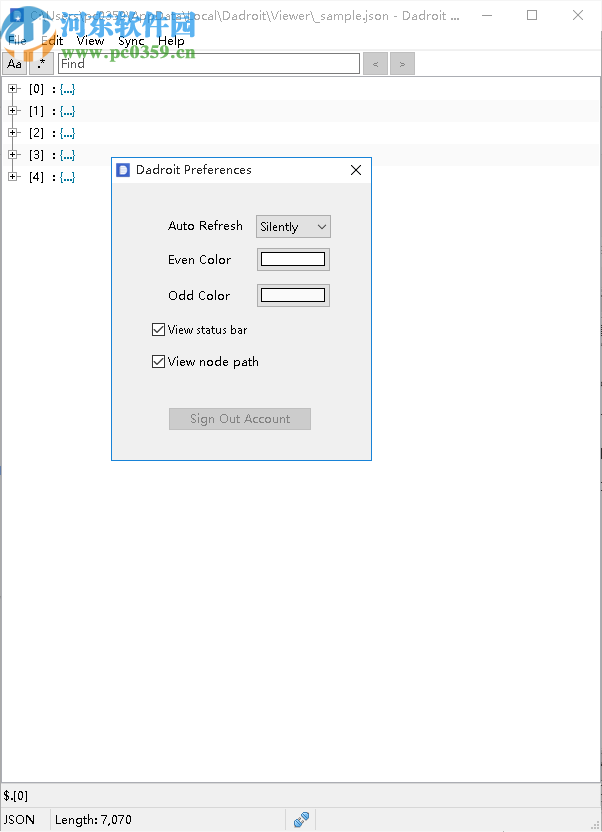Screen dimensions: 602x832
Task: Pick the Even Color swatch
Action: pos(293,259)
